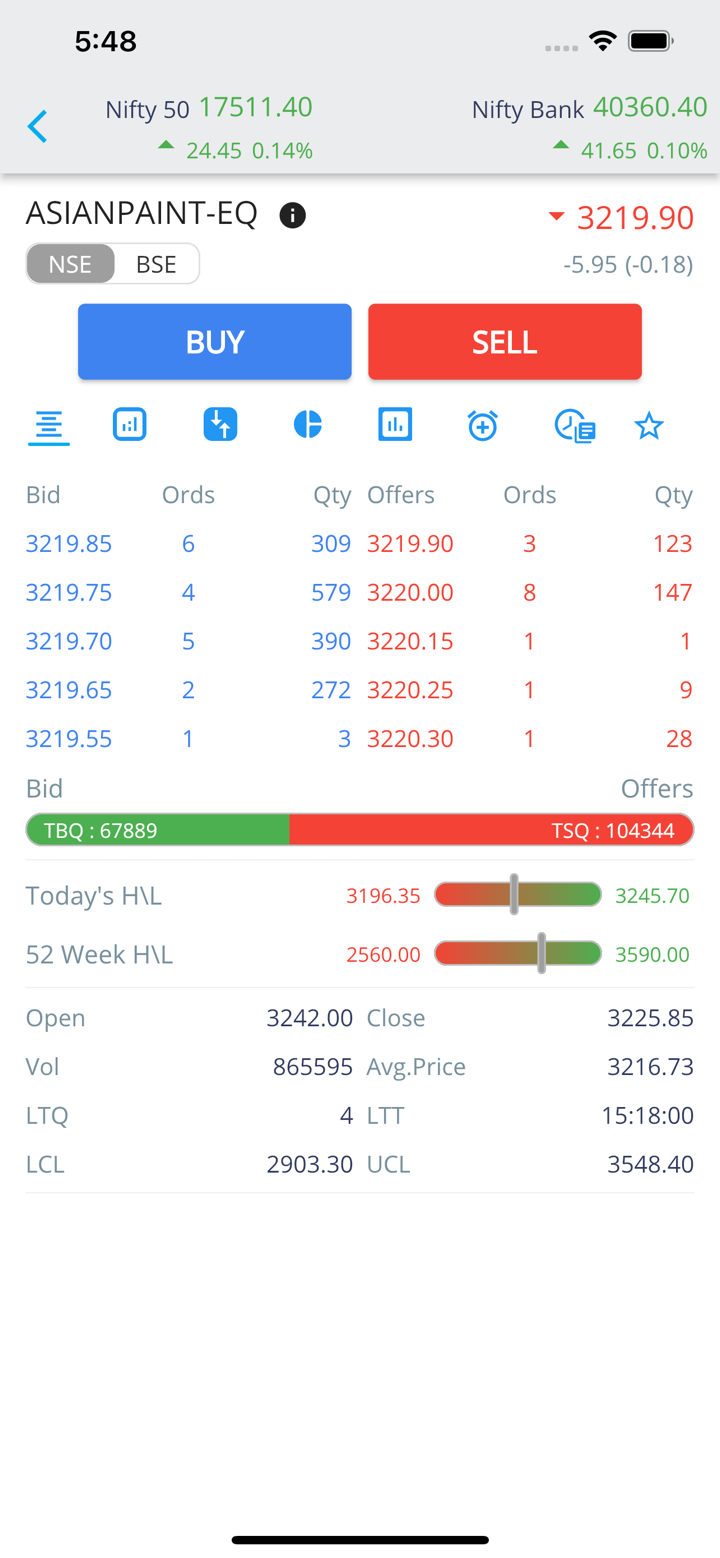Open the ASIANPAINT-EQ info icon
The image size is (720, 1558).
[x=292, y=215]
